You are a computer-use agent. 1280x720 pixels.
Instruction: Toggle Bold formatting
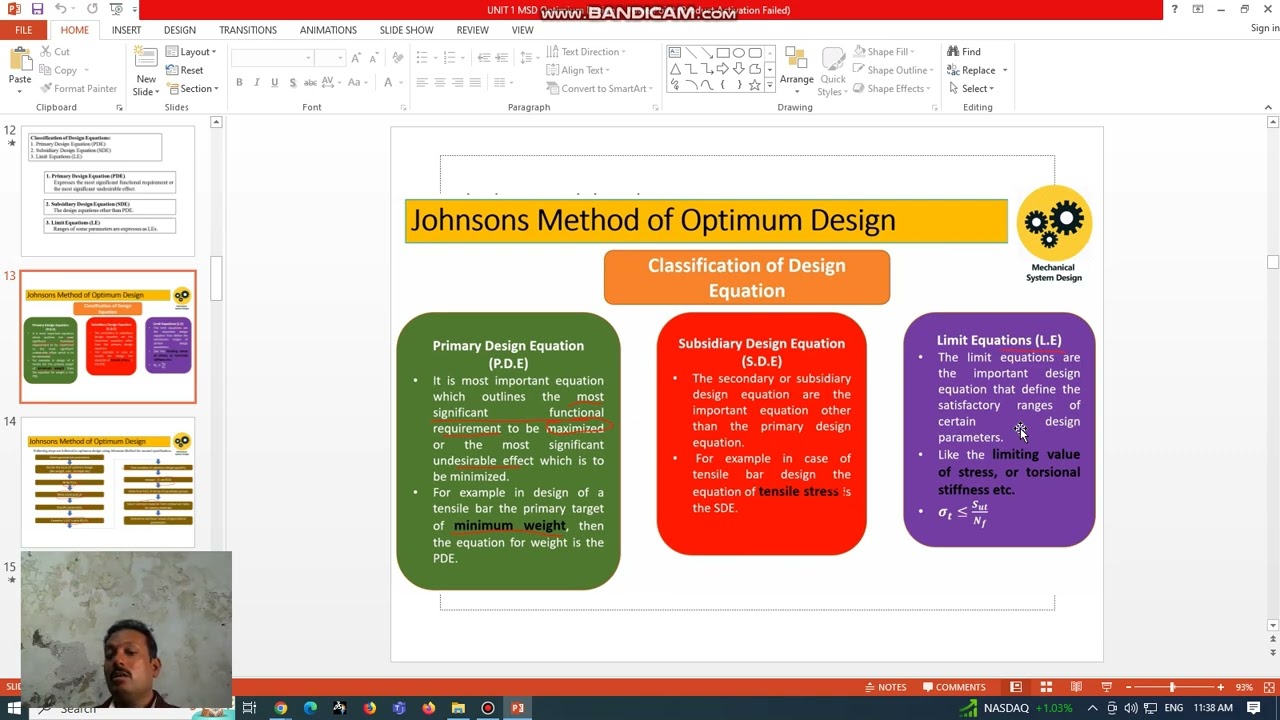239,83
